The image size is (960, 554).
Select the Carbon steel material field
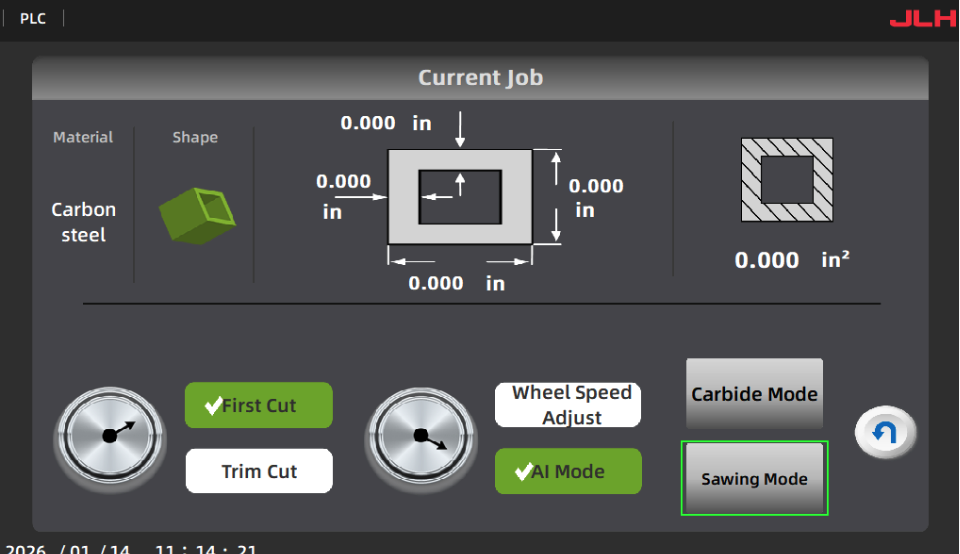click(x=84, y=222)
